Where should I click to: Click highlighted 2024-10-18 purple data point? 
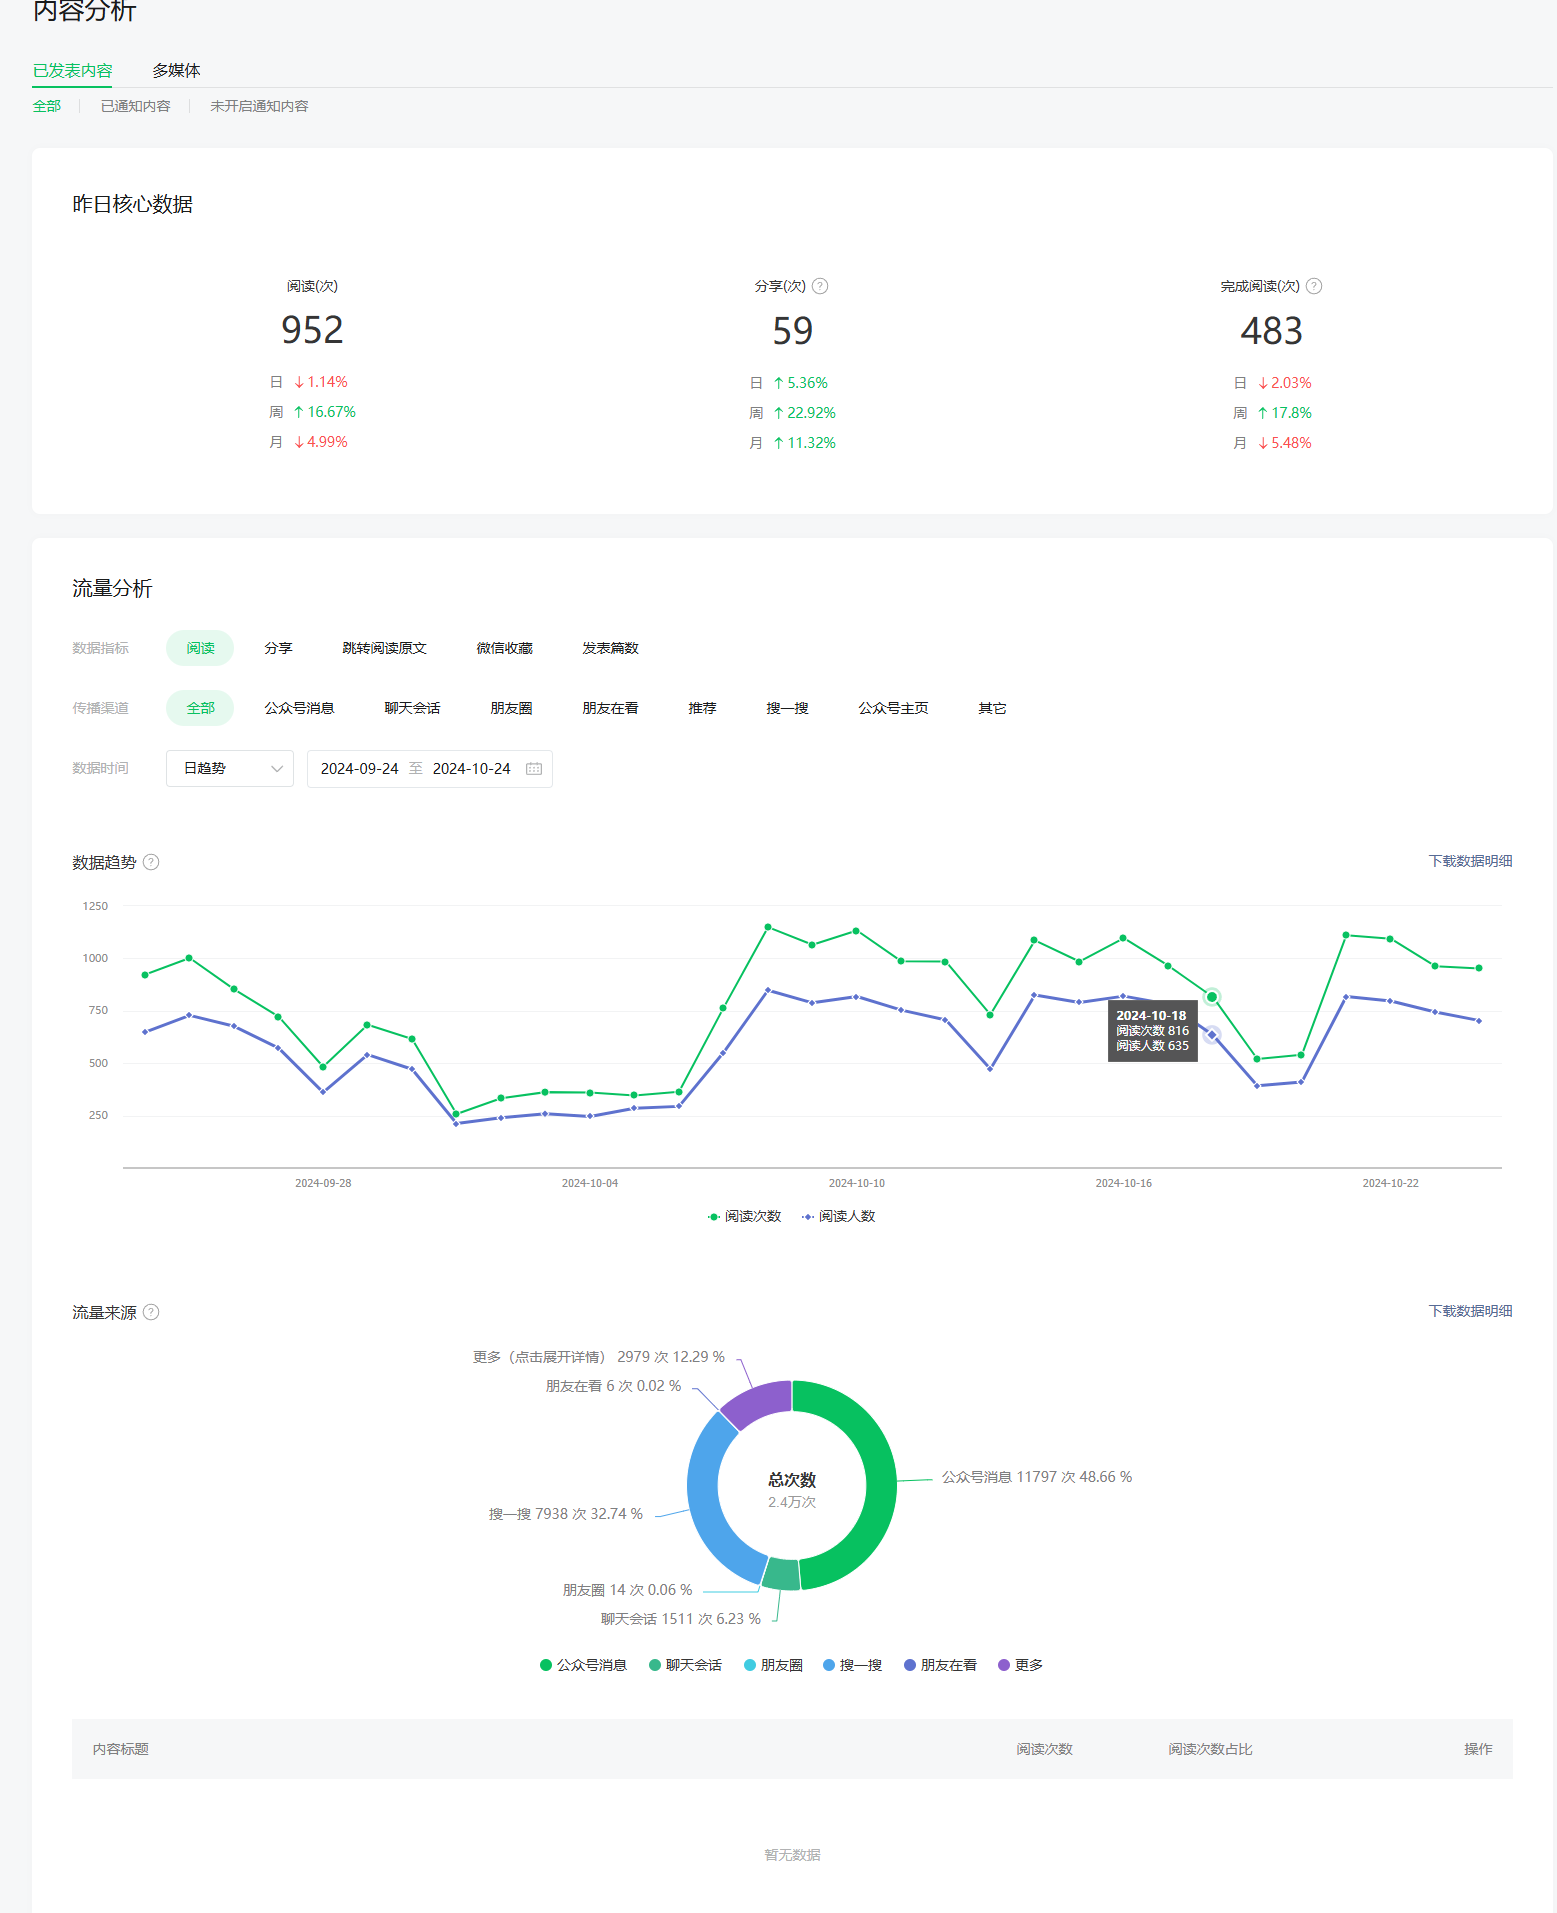pos(1212,1035)
